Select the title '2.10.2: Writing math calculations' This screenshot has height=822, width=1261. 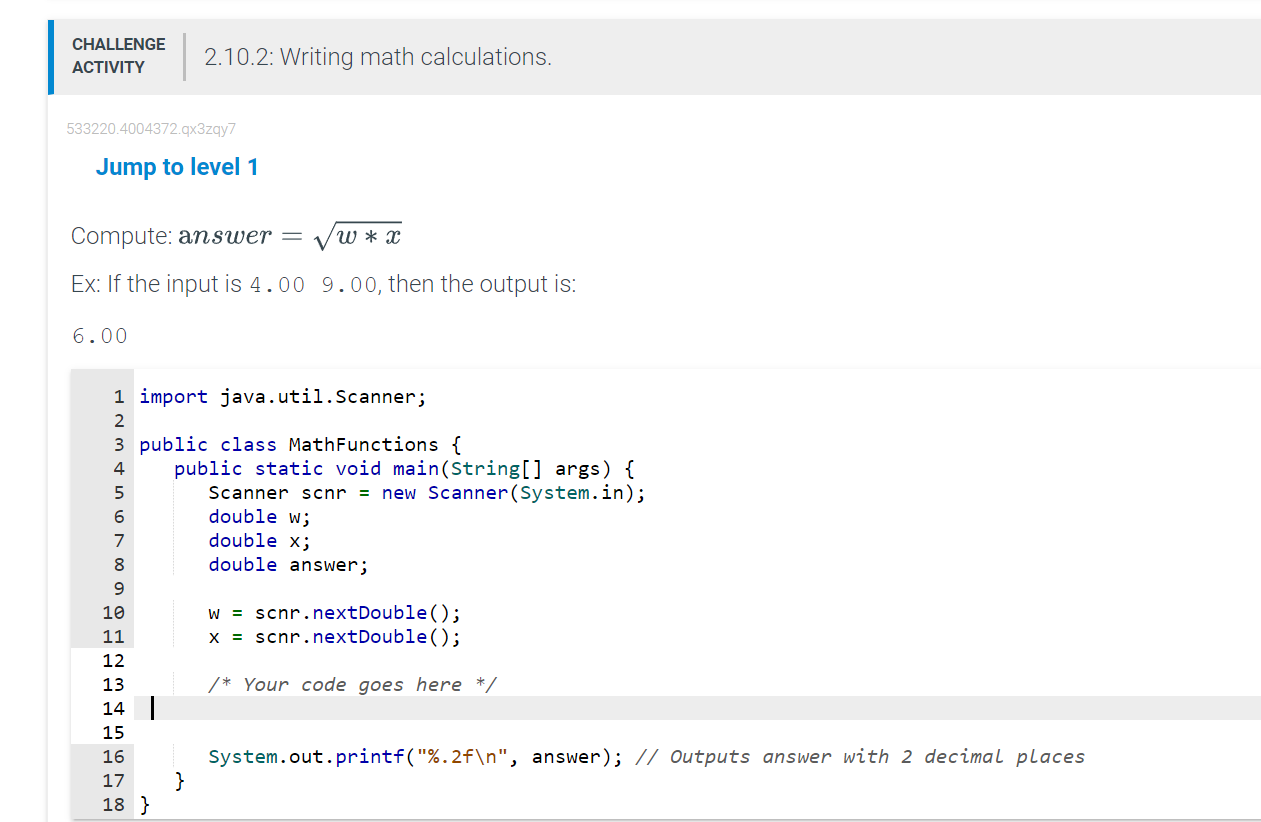pos(377,57)
